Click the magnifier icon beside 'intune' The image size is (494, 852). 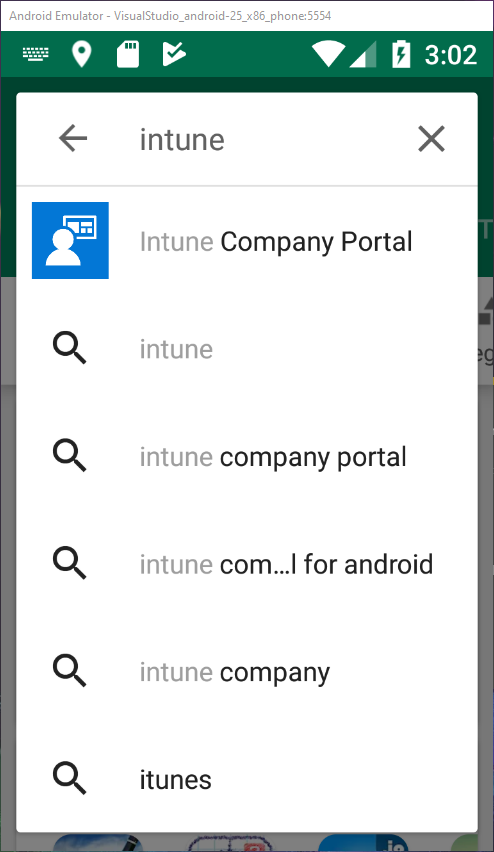(x=69, y=348)
